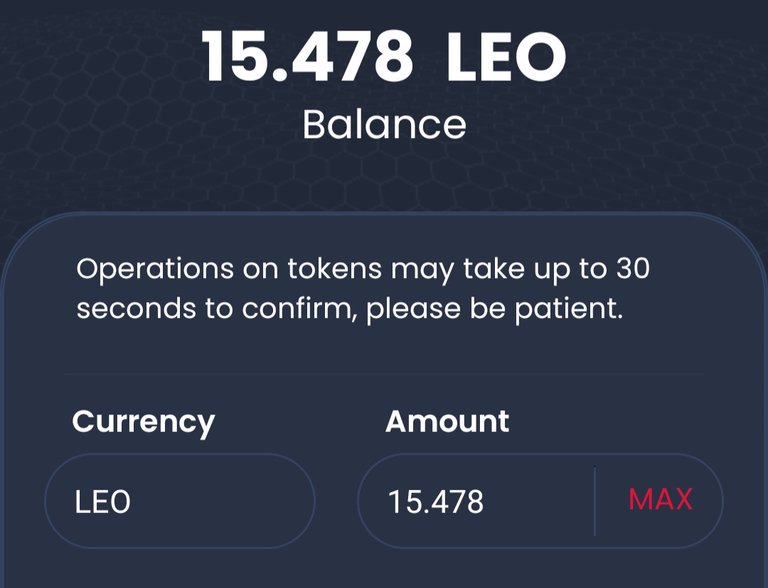Screen dimensions: 768x588
Task: Focus the Amount field showing 15.478
Action: 476,501
